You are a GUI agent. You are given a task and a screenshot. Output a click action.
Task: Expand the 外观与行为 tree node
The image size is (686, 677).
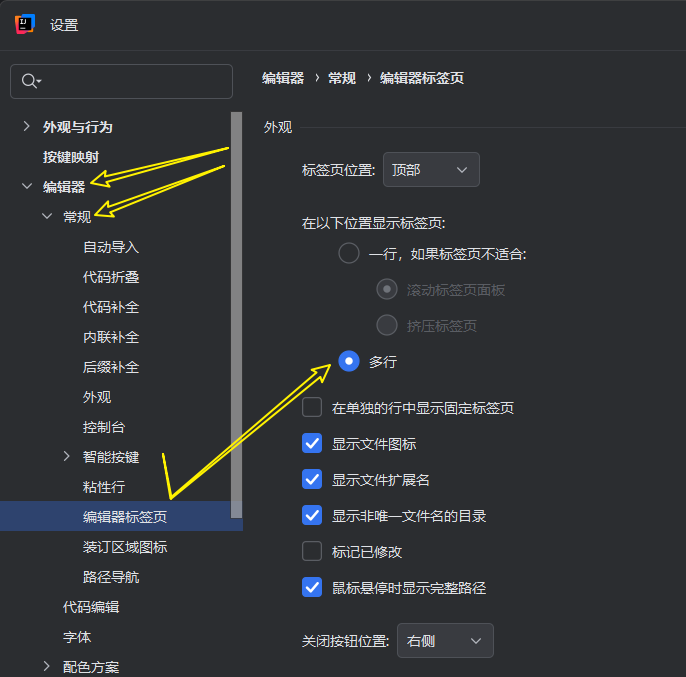[27, 127]
